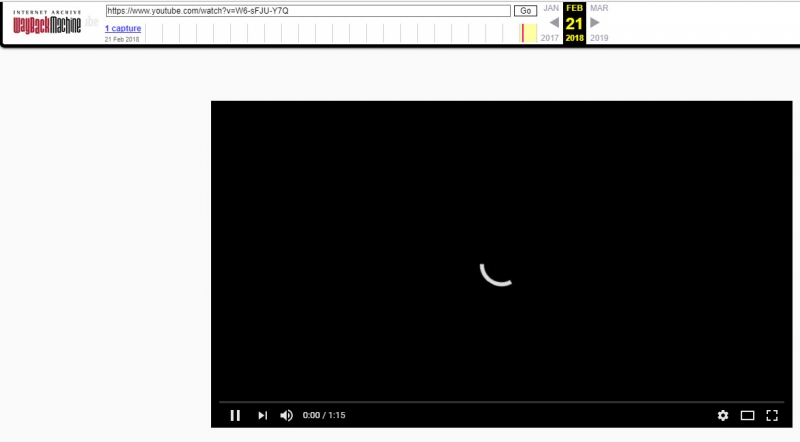Click the FEB 21 2018 date box
This screenshot has height=442, width=800.
[x=574, y=22]
